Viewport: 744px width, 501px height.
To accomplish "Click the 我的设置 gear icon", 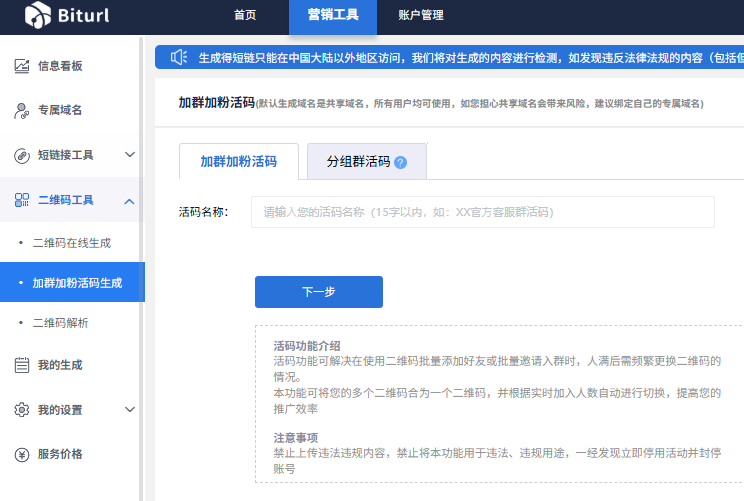I will [x=22, y=410].
